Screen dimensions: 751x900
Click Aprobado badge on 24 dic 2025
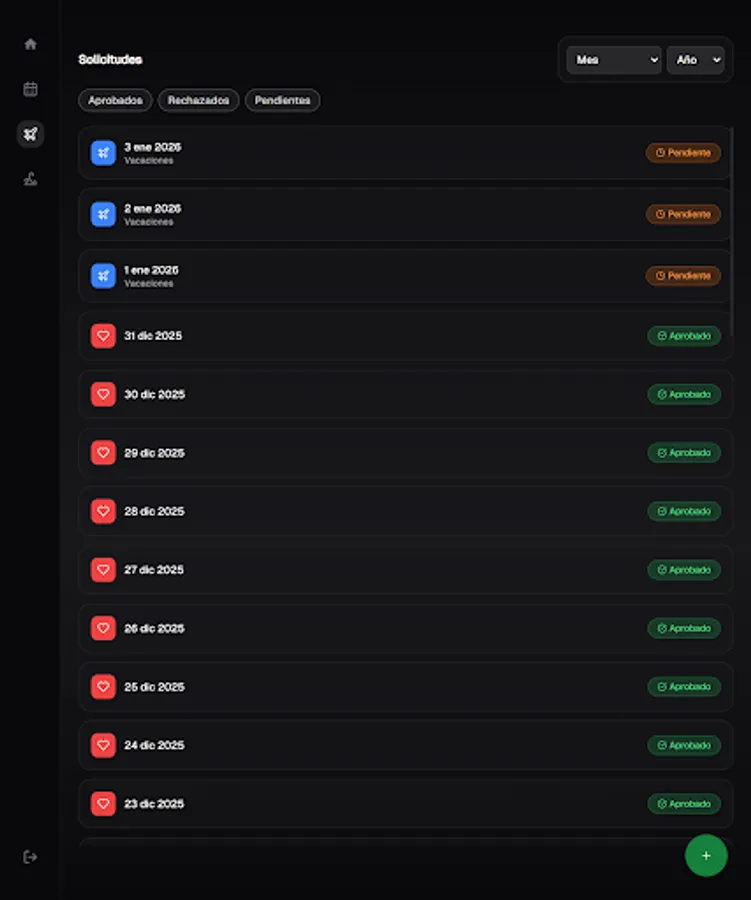tap(684, 746)
